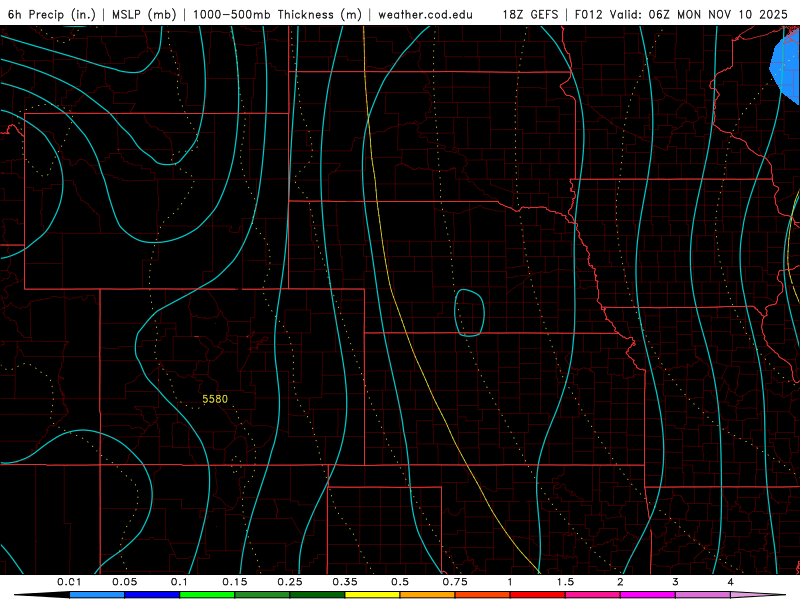This screenshot has width=800, height=600.
Task: Click the '1000-500mb Thickness (m)' header label
Action: click(277, 14)
